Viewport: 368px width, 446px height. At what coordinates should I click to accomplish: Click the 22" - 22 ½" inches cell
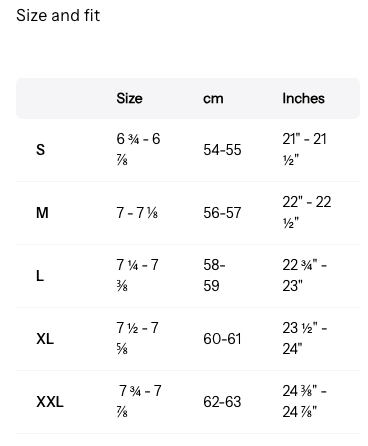pyautogui.click(x=307, y=213)
